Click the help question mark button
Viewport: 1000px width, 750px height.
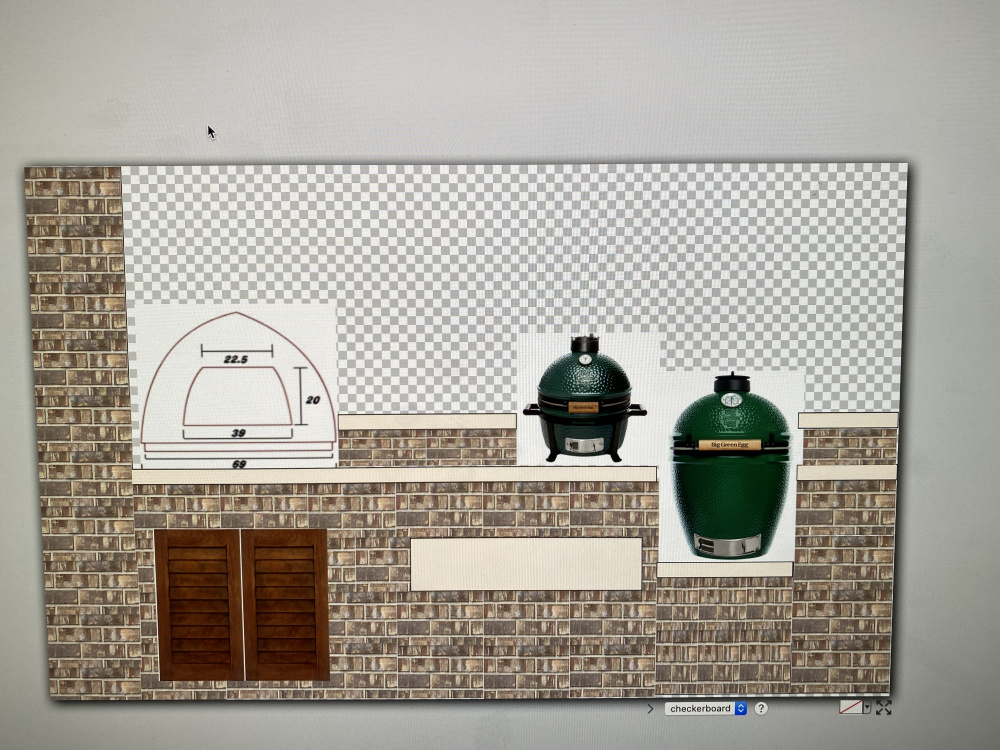coord(761,708)
